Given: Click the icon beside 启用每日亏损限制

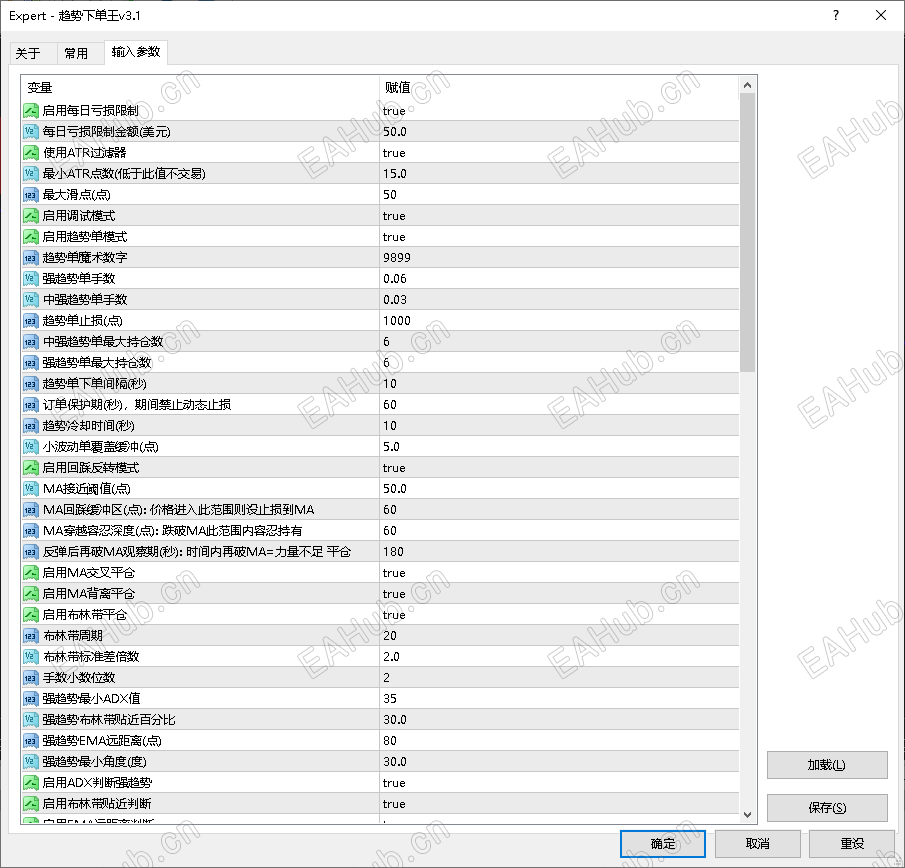Looking at the screenshot, I should click(31, 110).
